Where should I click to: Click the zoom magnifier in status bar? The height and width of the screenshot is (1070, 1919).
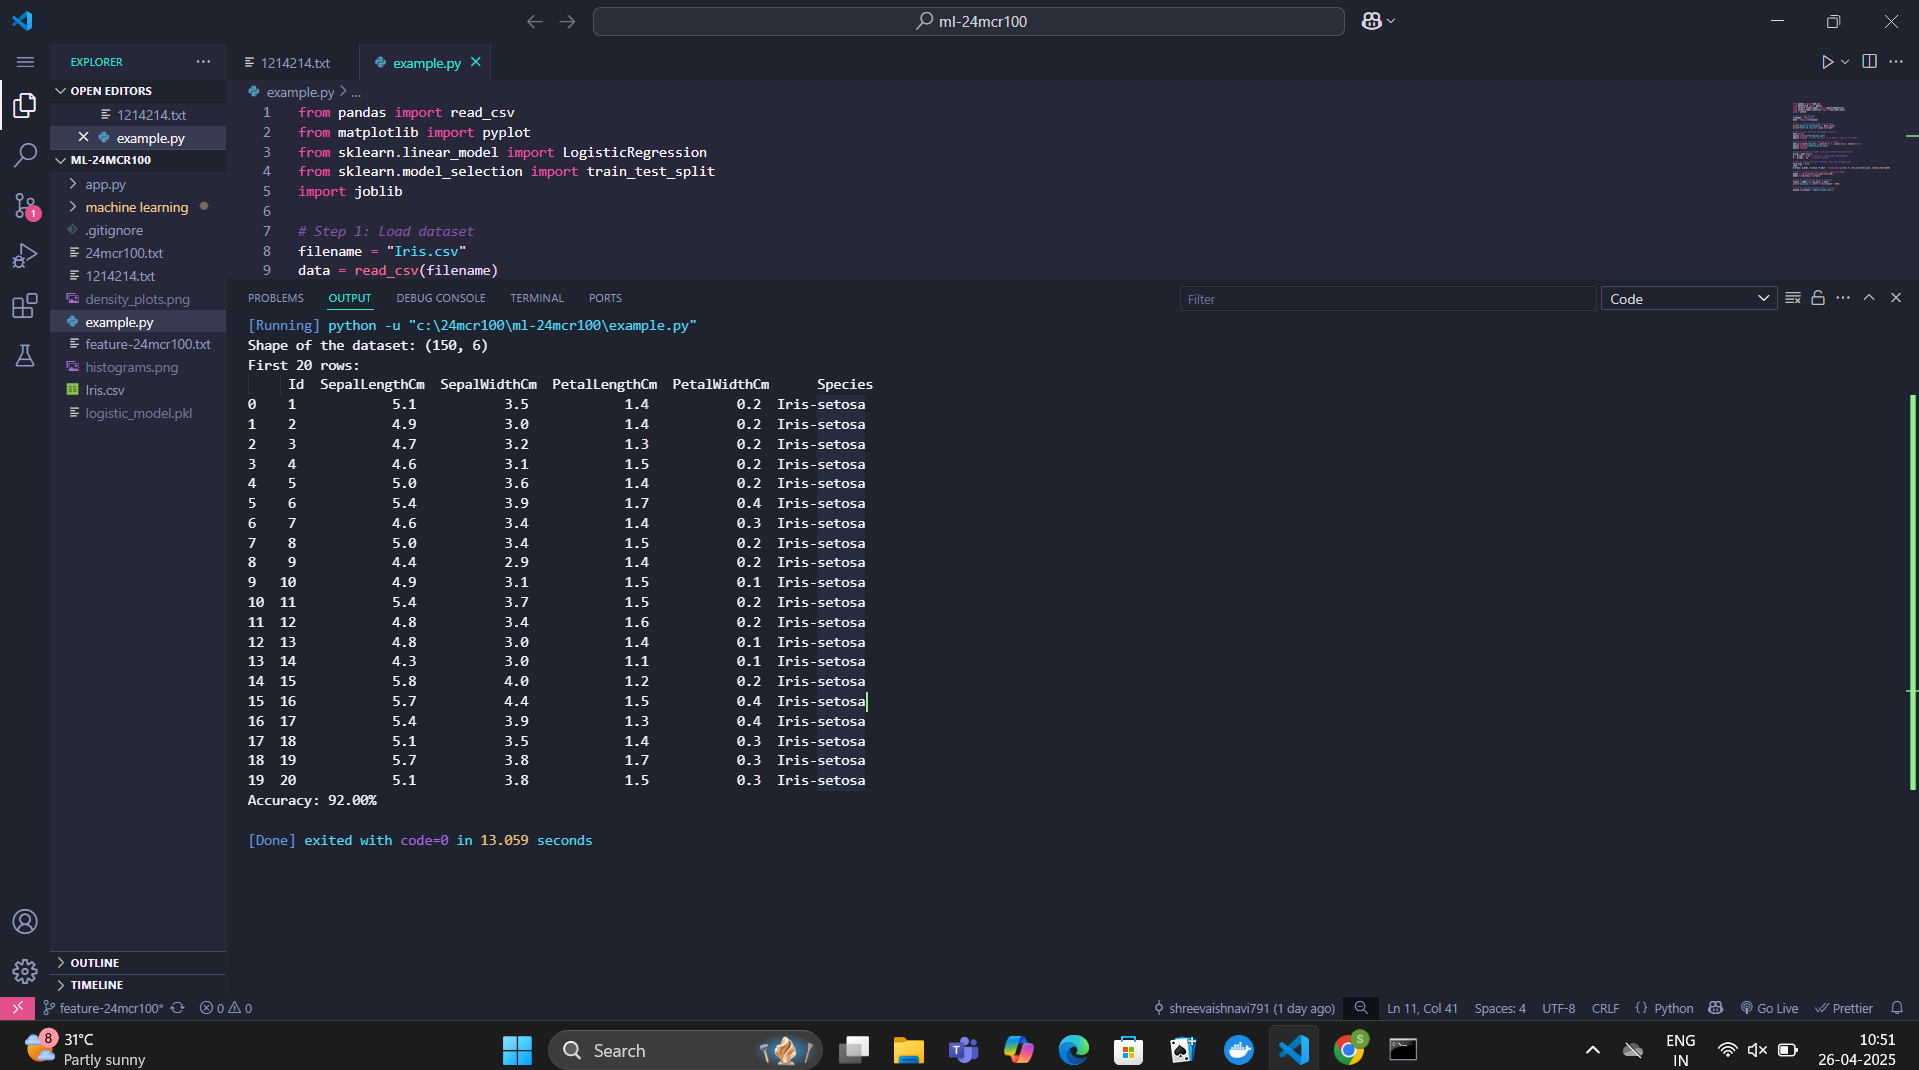1361,1008
